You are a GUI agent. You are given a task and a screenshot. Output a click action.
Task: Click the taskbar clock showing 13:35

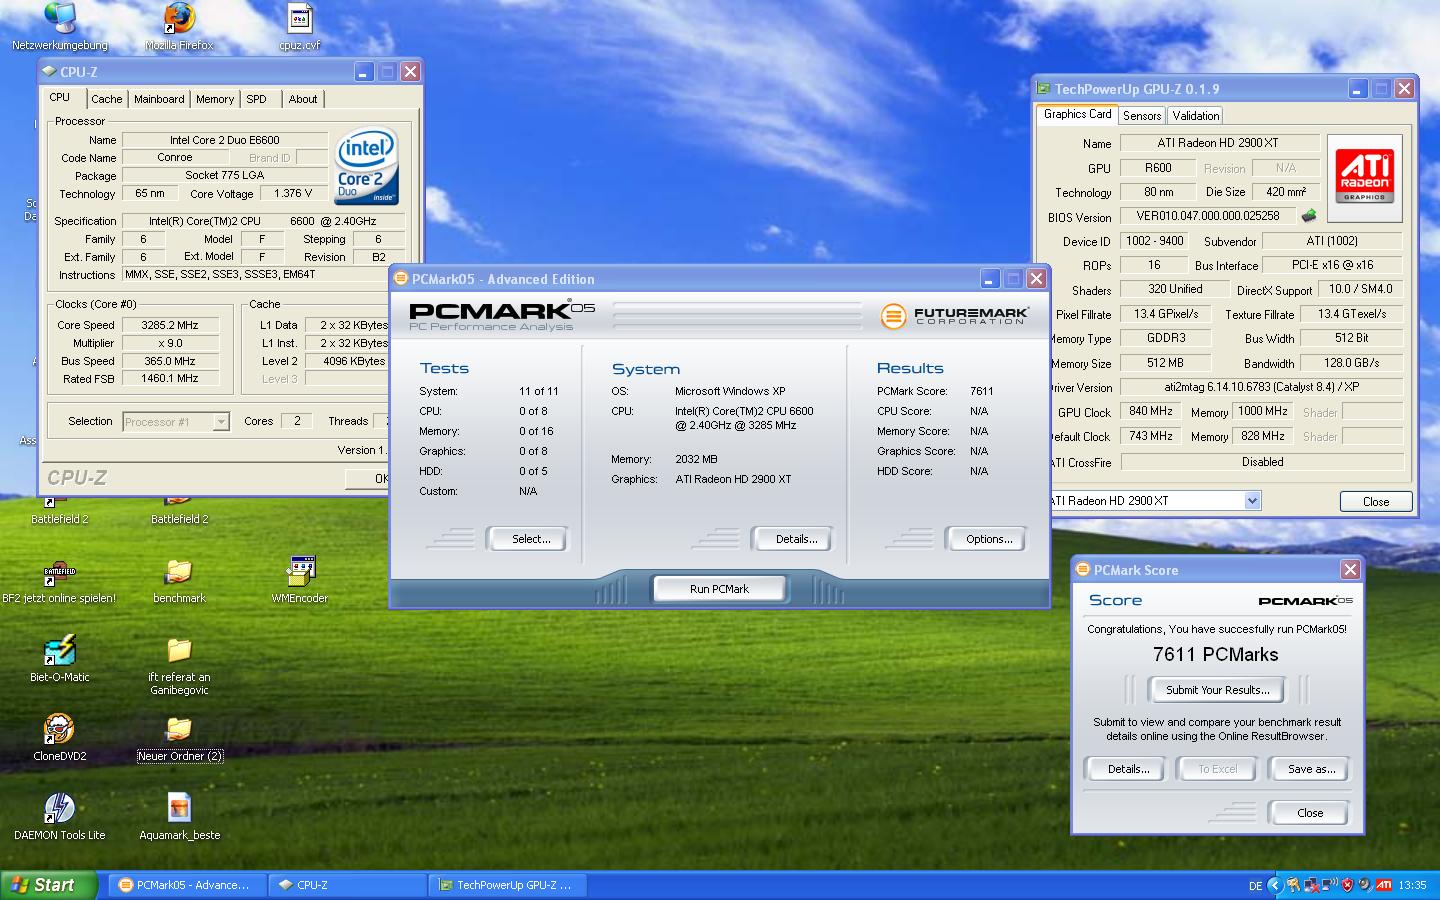tap(1412, 885)
